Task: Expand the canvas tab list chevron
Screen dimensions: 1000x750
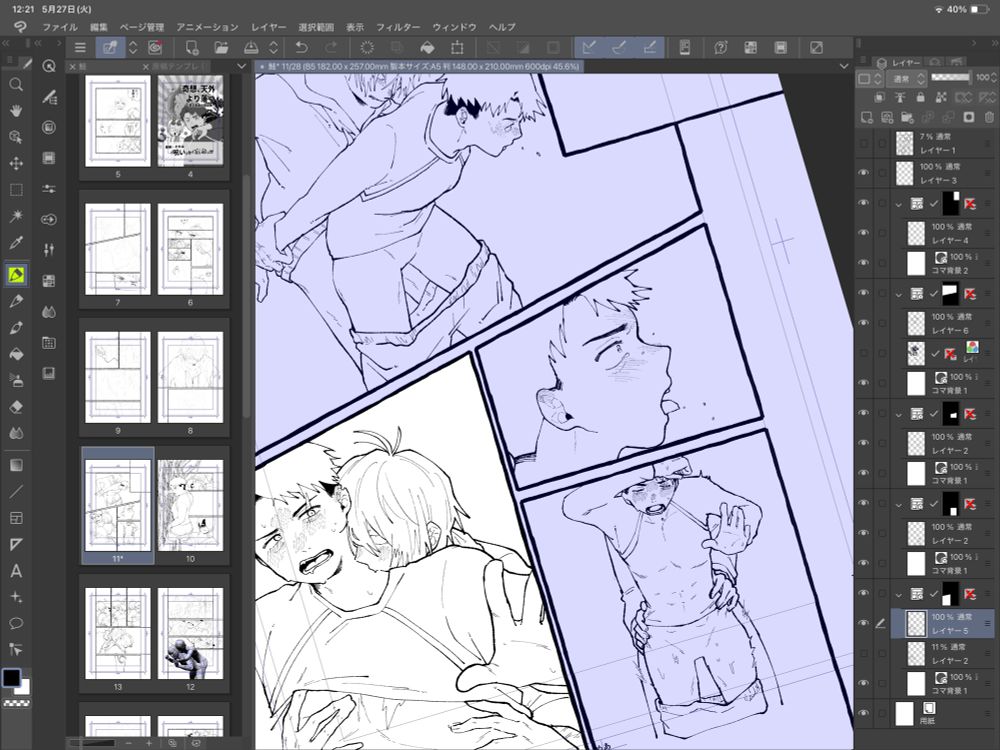Action: 844,66
